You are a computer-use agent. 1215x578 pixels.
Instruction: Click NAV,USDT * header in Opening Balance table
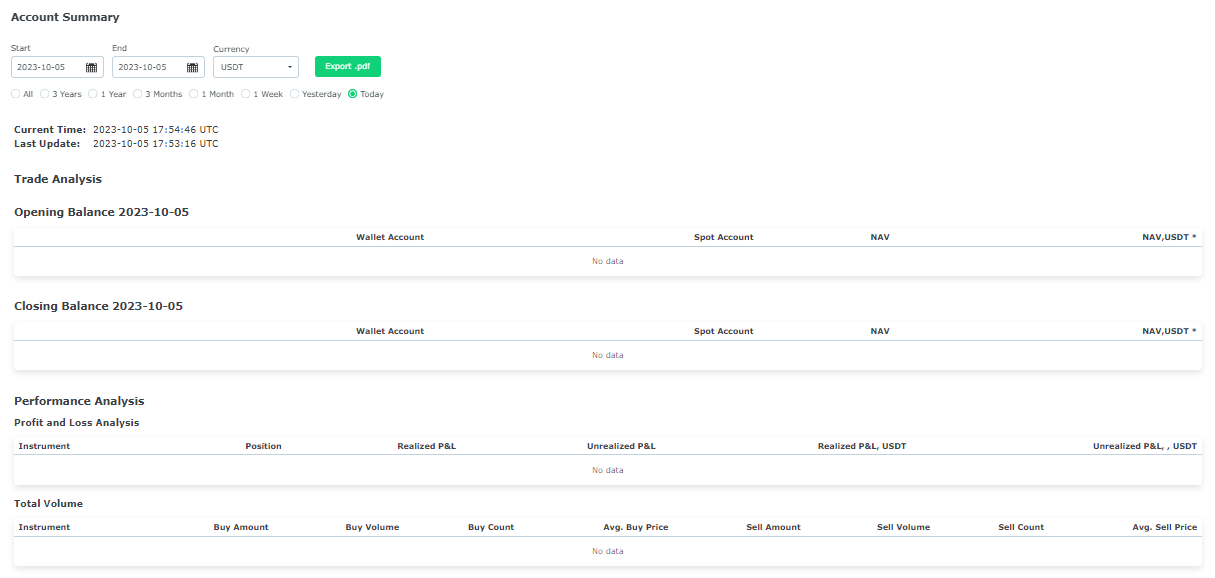1169,237
